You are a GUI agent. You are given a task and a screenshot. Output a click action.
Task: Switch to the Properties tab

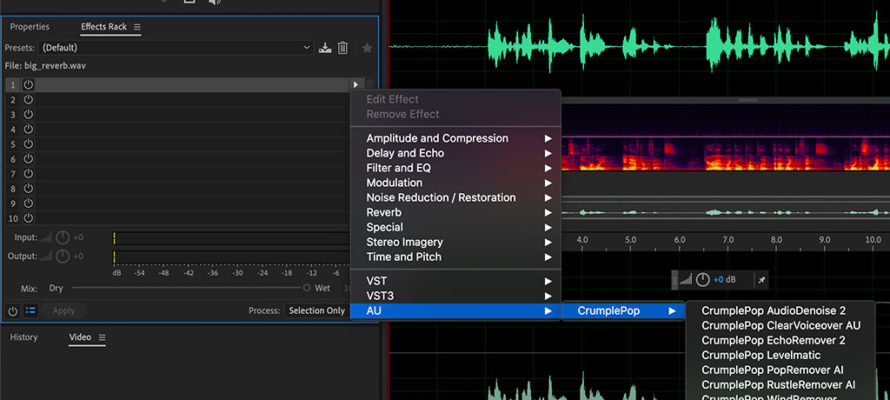[x=30, y=27]
